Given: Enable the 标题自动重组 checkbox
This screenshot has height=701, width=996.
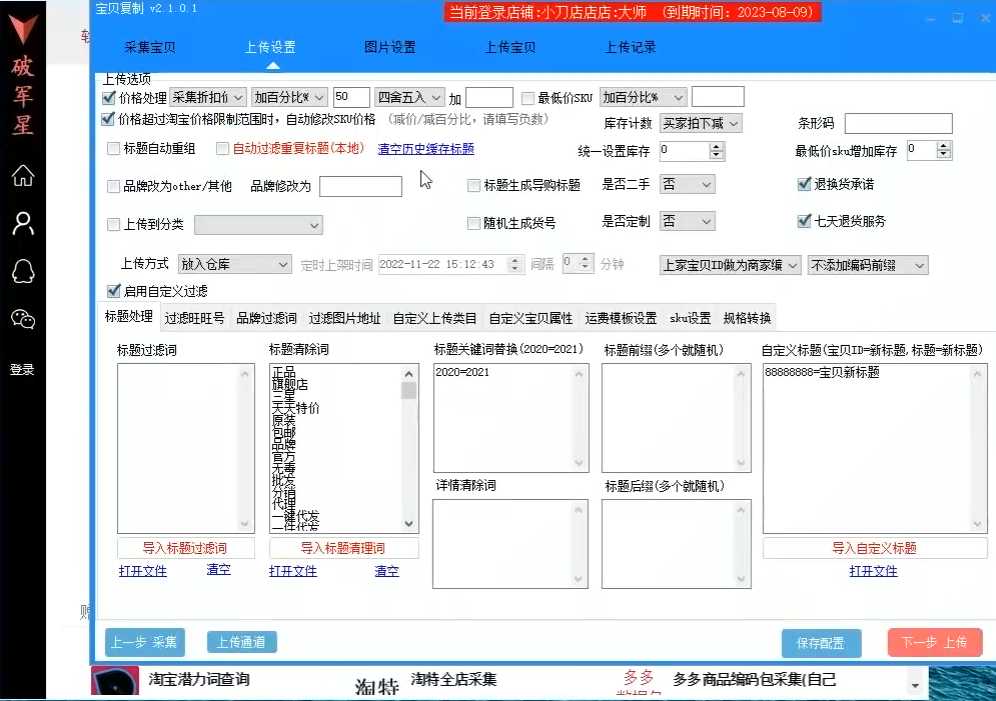Looking at the screenshot, I should 114,149.
